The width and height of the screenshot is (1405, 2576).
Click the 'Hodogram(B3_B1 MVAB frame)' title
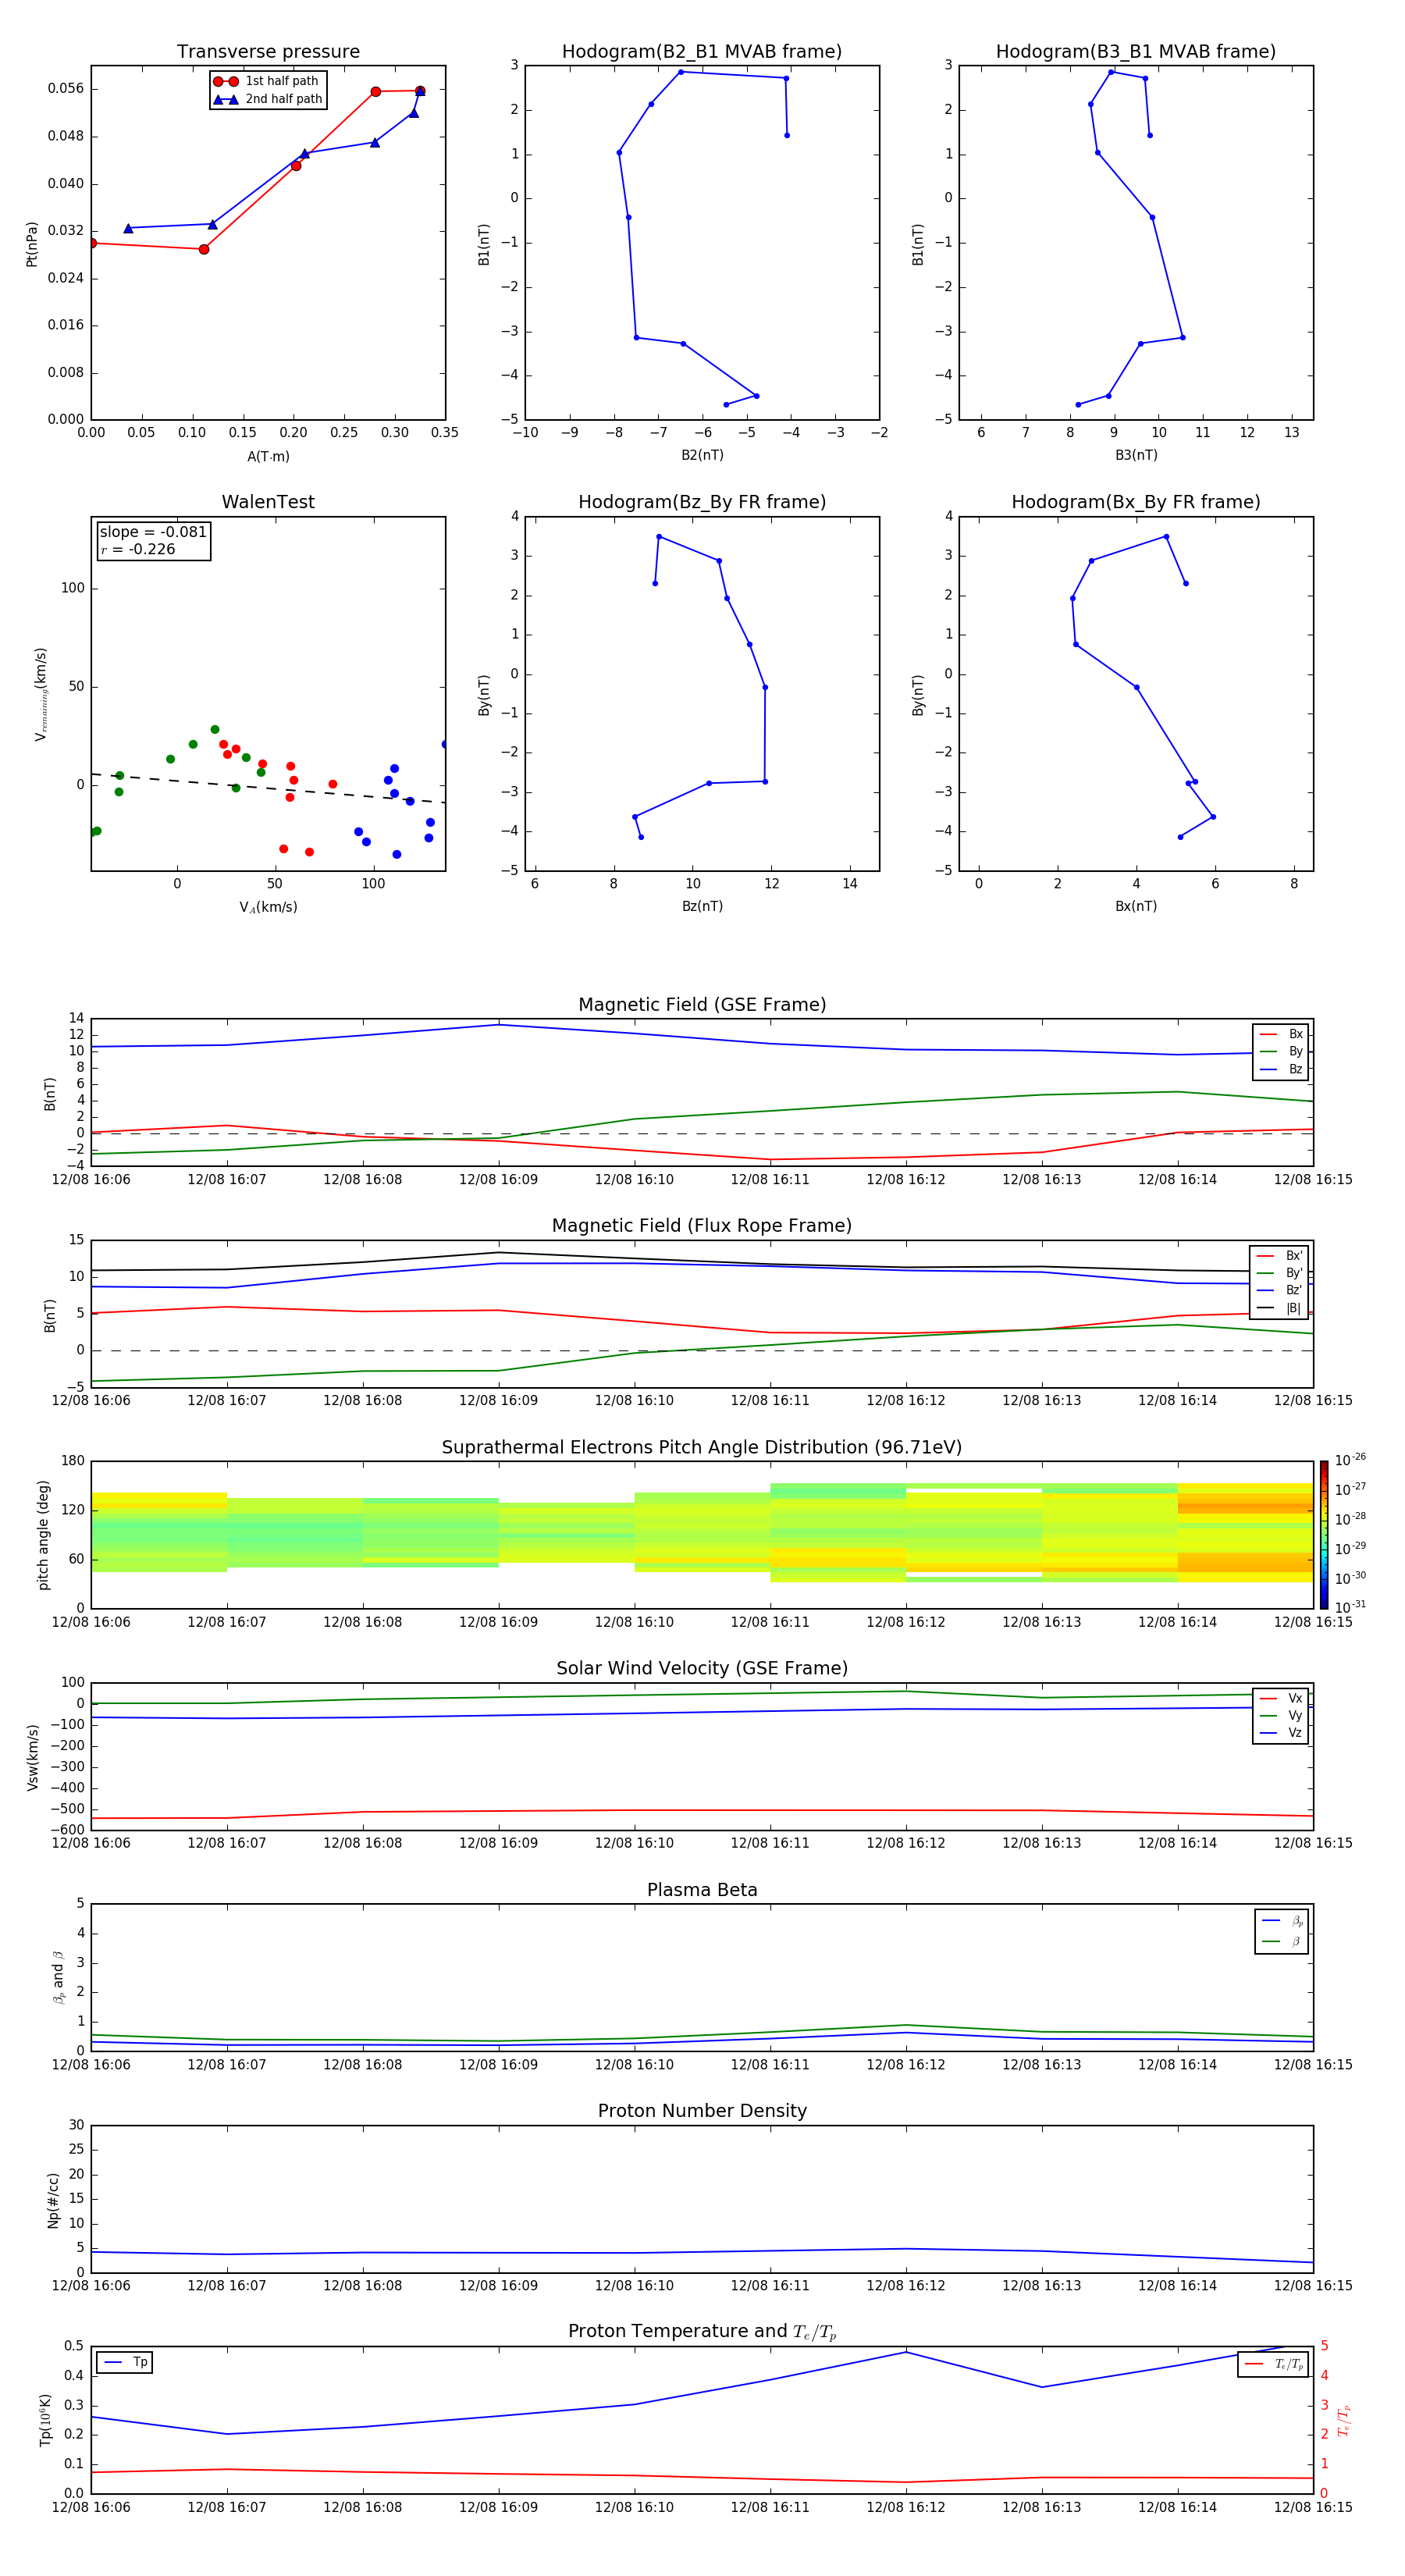[1136, 52]
